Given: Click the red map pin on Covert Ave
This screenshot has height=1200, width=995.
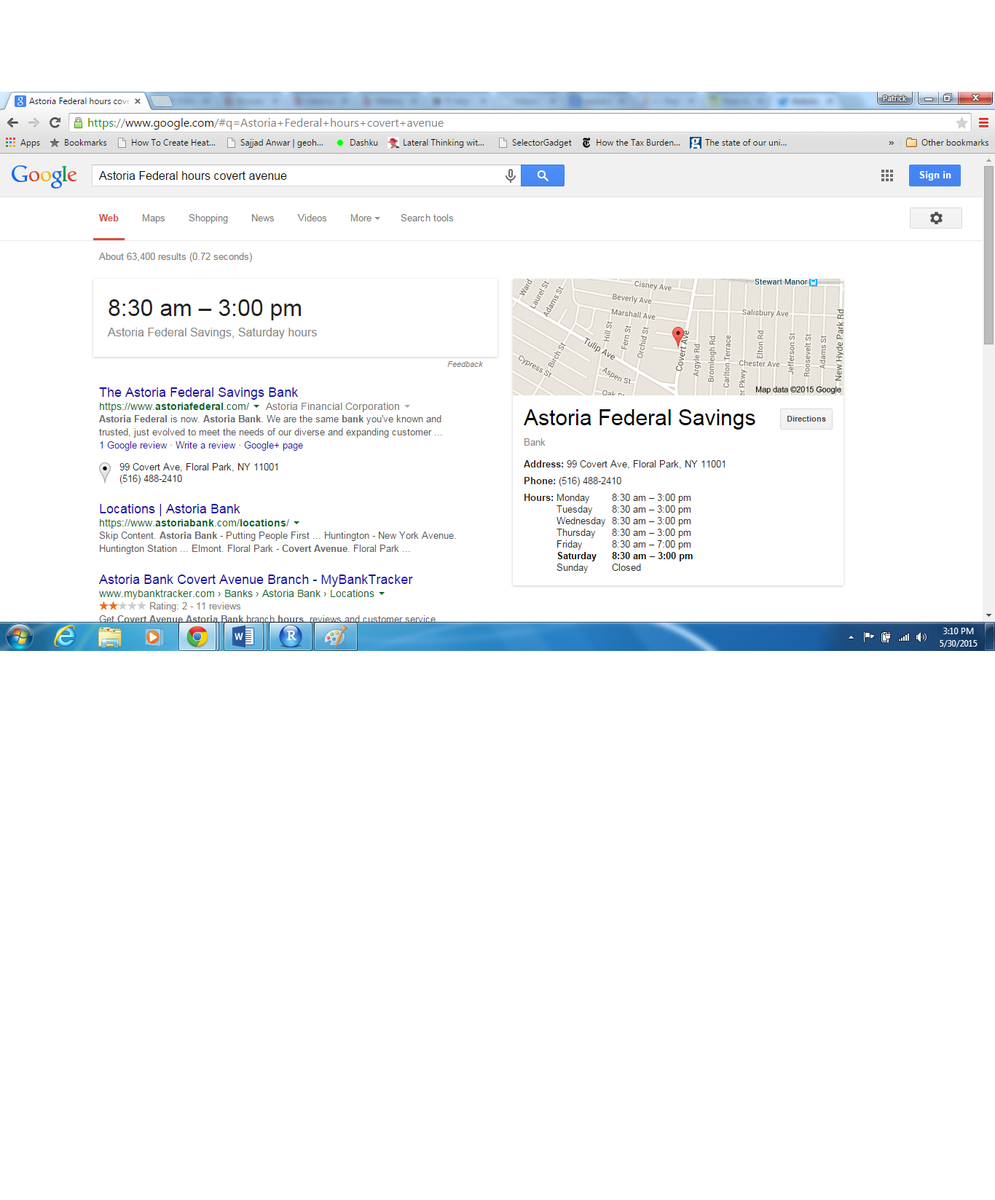Looking at the screenshot, I should pyautogui.click(x=677, y=337).
